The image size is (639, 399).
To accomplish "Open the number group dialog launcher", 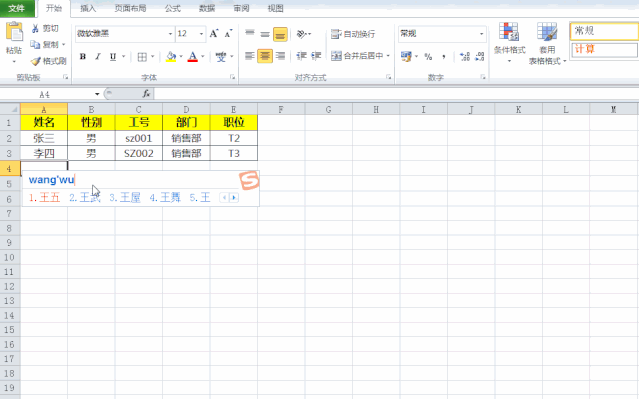I will [483, 77].
